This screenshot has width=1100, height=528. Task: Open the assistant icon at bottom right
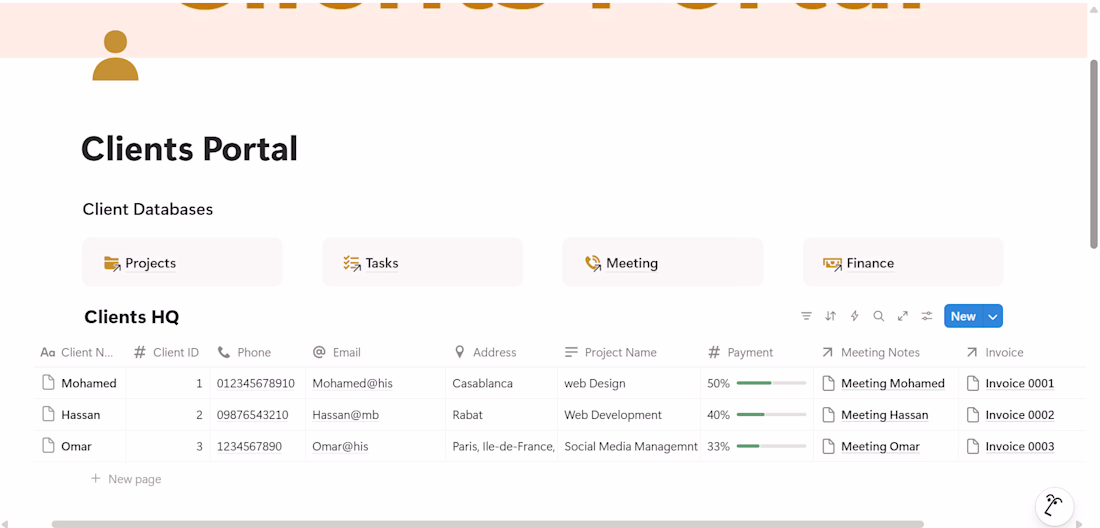[1054, 506]
